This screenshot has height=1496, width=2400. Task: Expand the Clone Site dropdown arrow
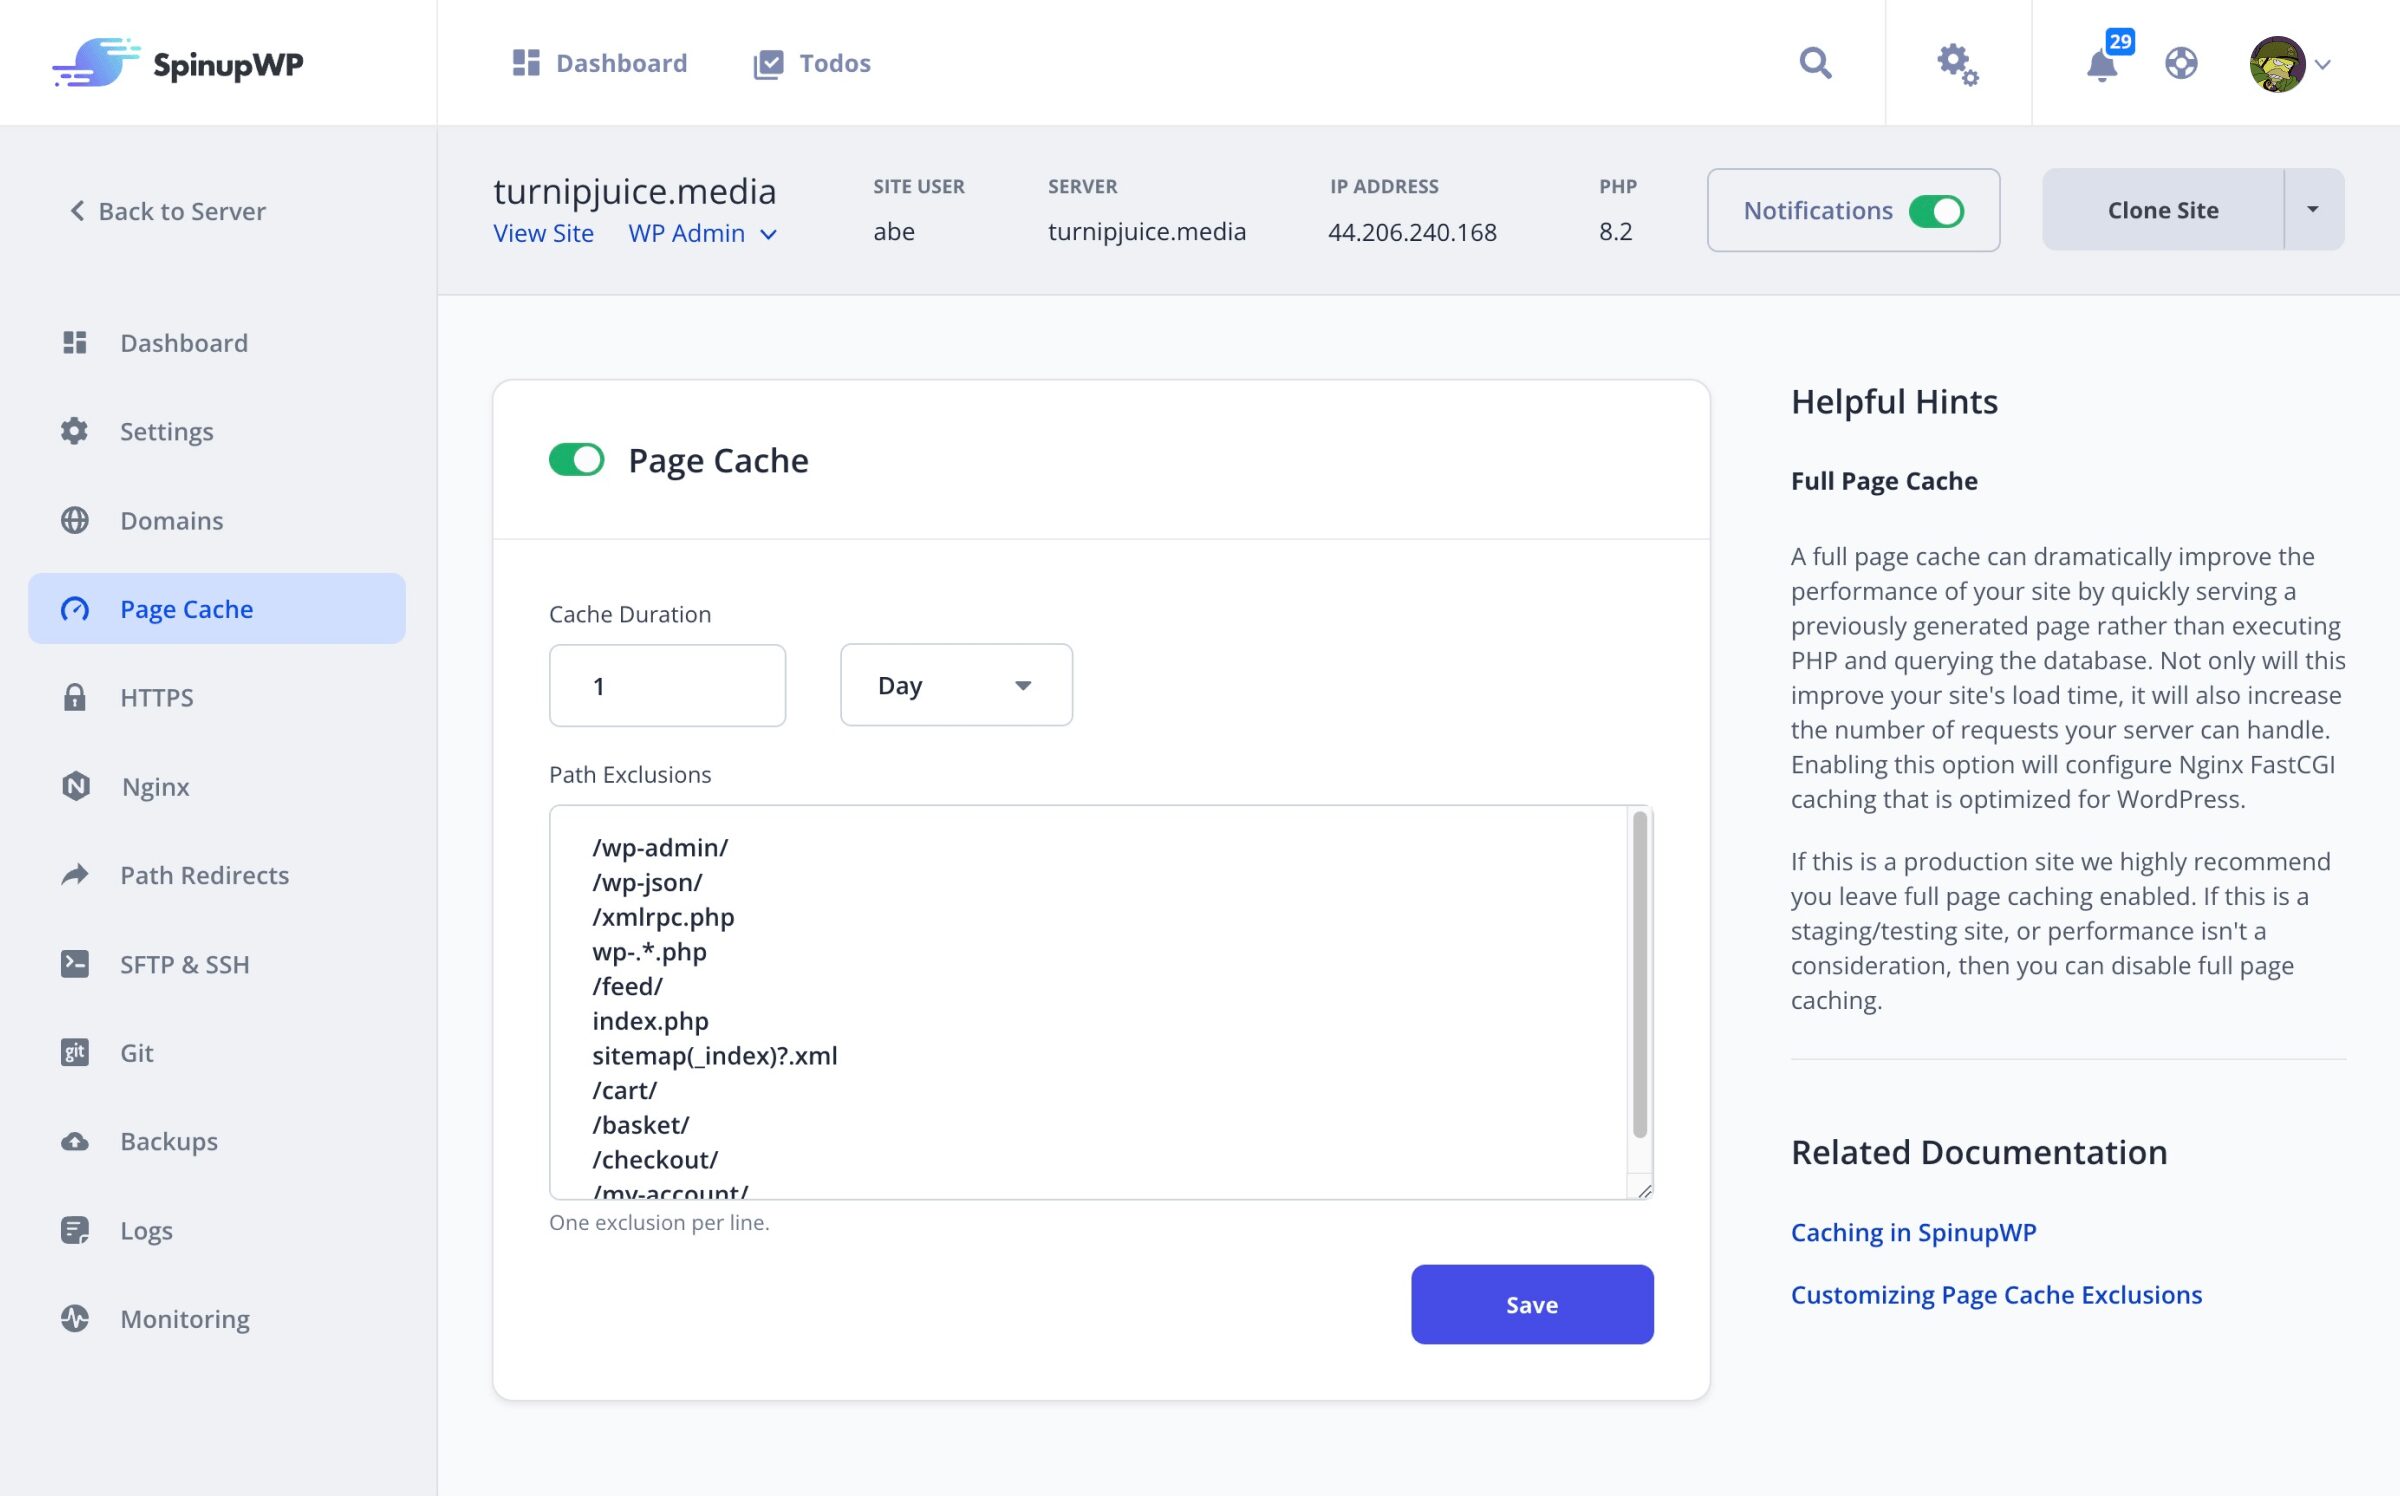(x=2313, y=210)
